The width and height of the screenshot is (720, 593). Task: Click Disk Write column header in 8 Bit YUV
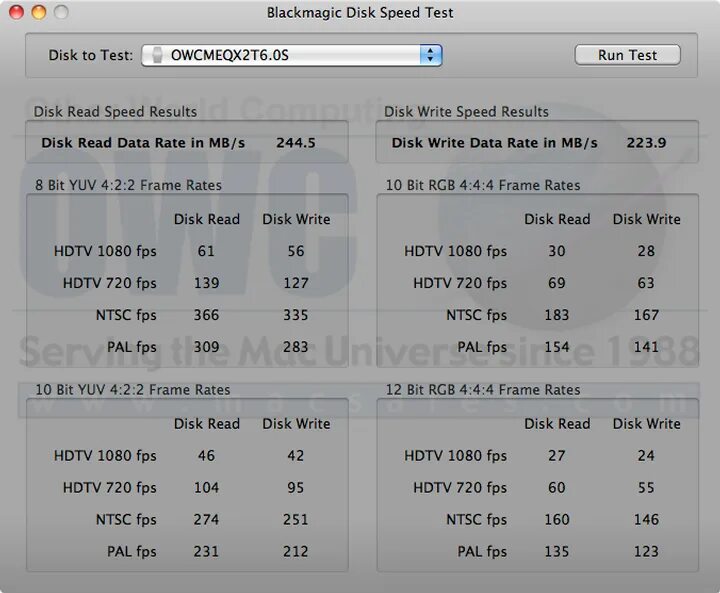click(296, 219)
